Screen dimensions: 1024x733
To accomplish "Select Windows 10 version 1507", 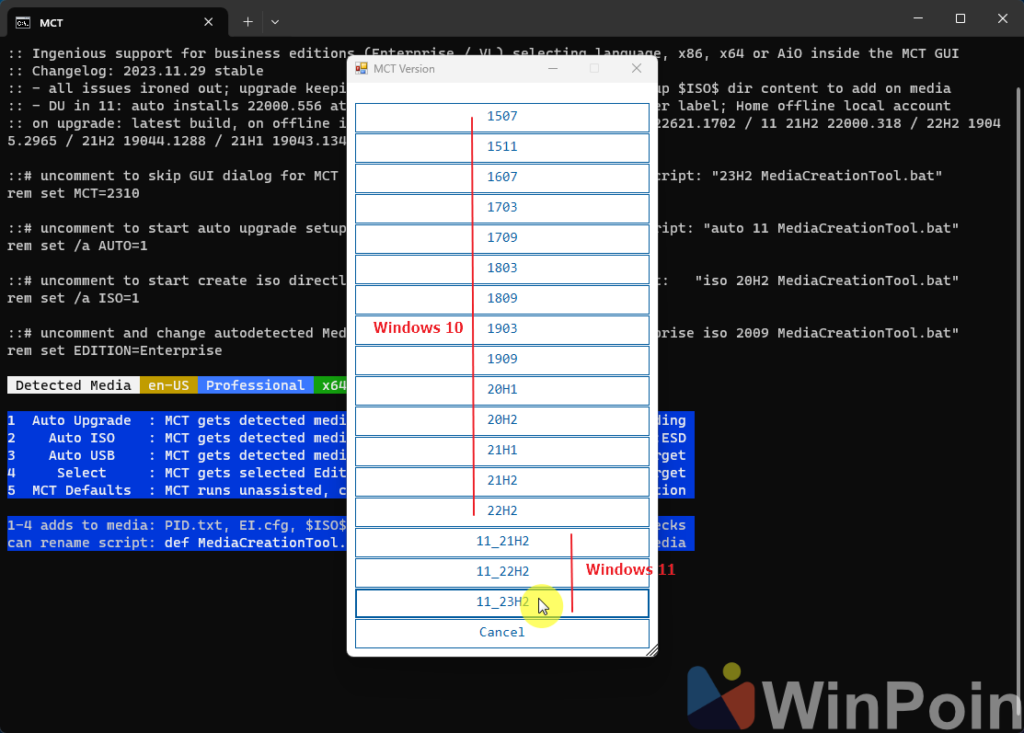I will tap(502, 117).
